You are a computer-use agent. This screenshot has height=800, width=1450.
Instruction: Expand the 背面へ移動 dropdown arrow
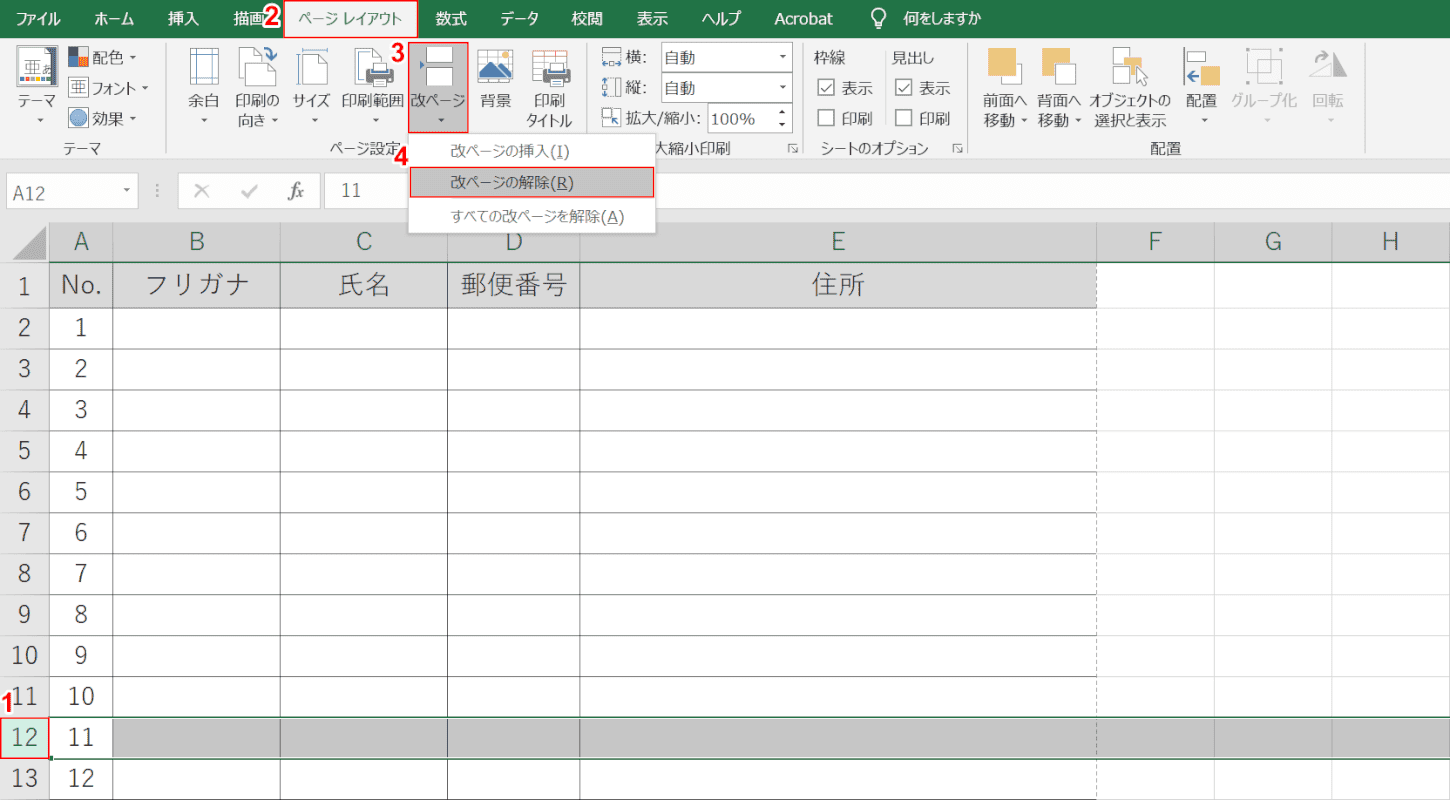(x=1079, y=120)
